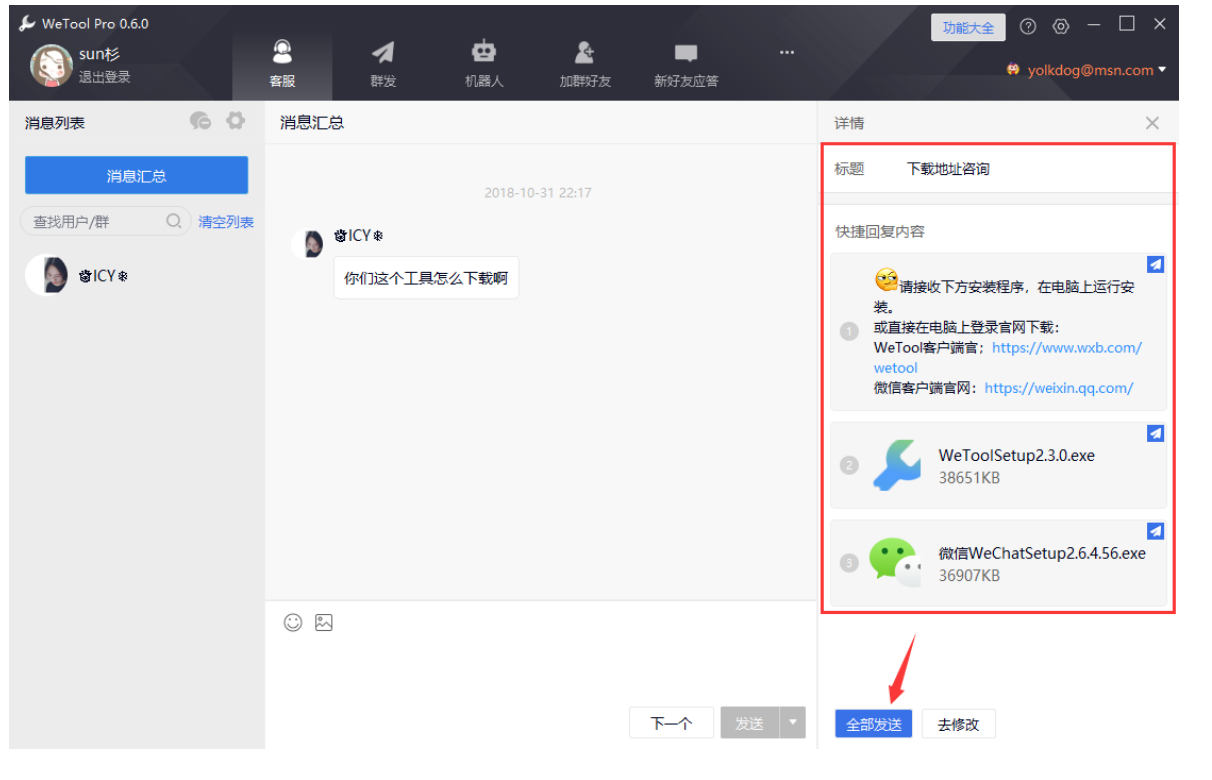This screenshot has height=780, width=1212.
Task: Maximize the WeTool Pro window
Action: coord(1127,23)
